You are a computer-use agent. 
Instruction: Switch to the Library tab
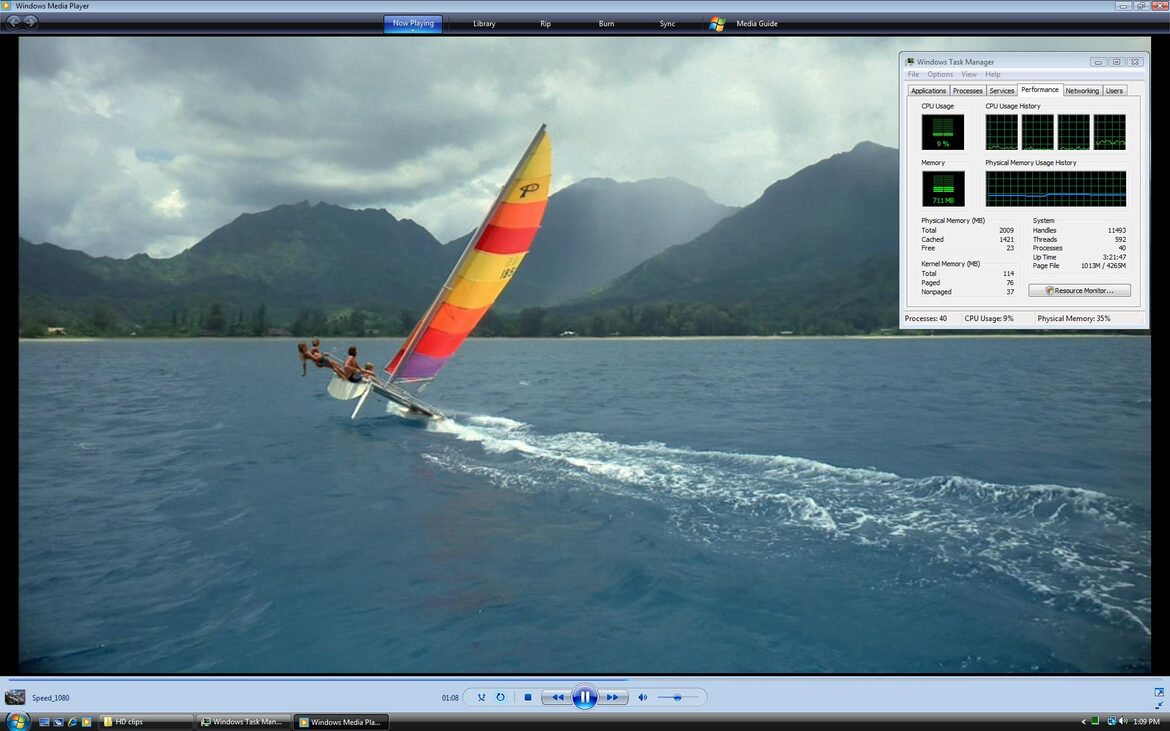point(484,23)
